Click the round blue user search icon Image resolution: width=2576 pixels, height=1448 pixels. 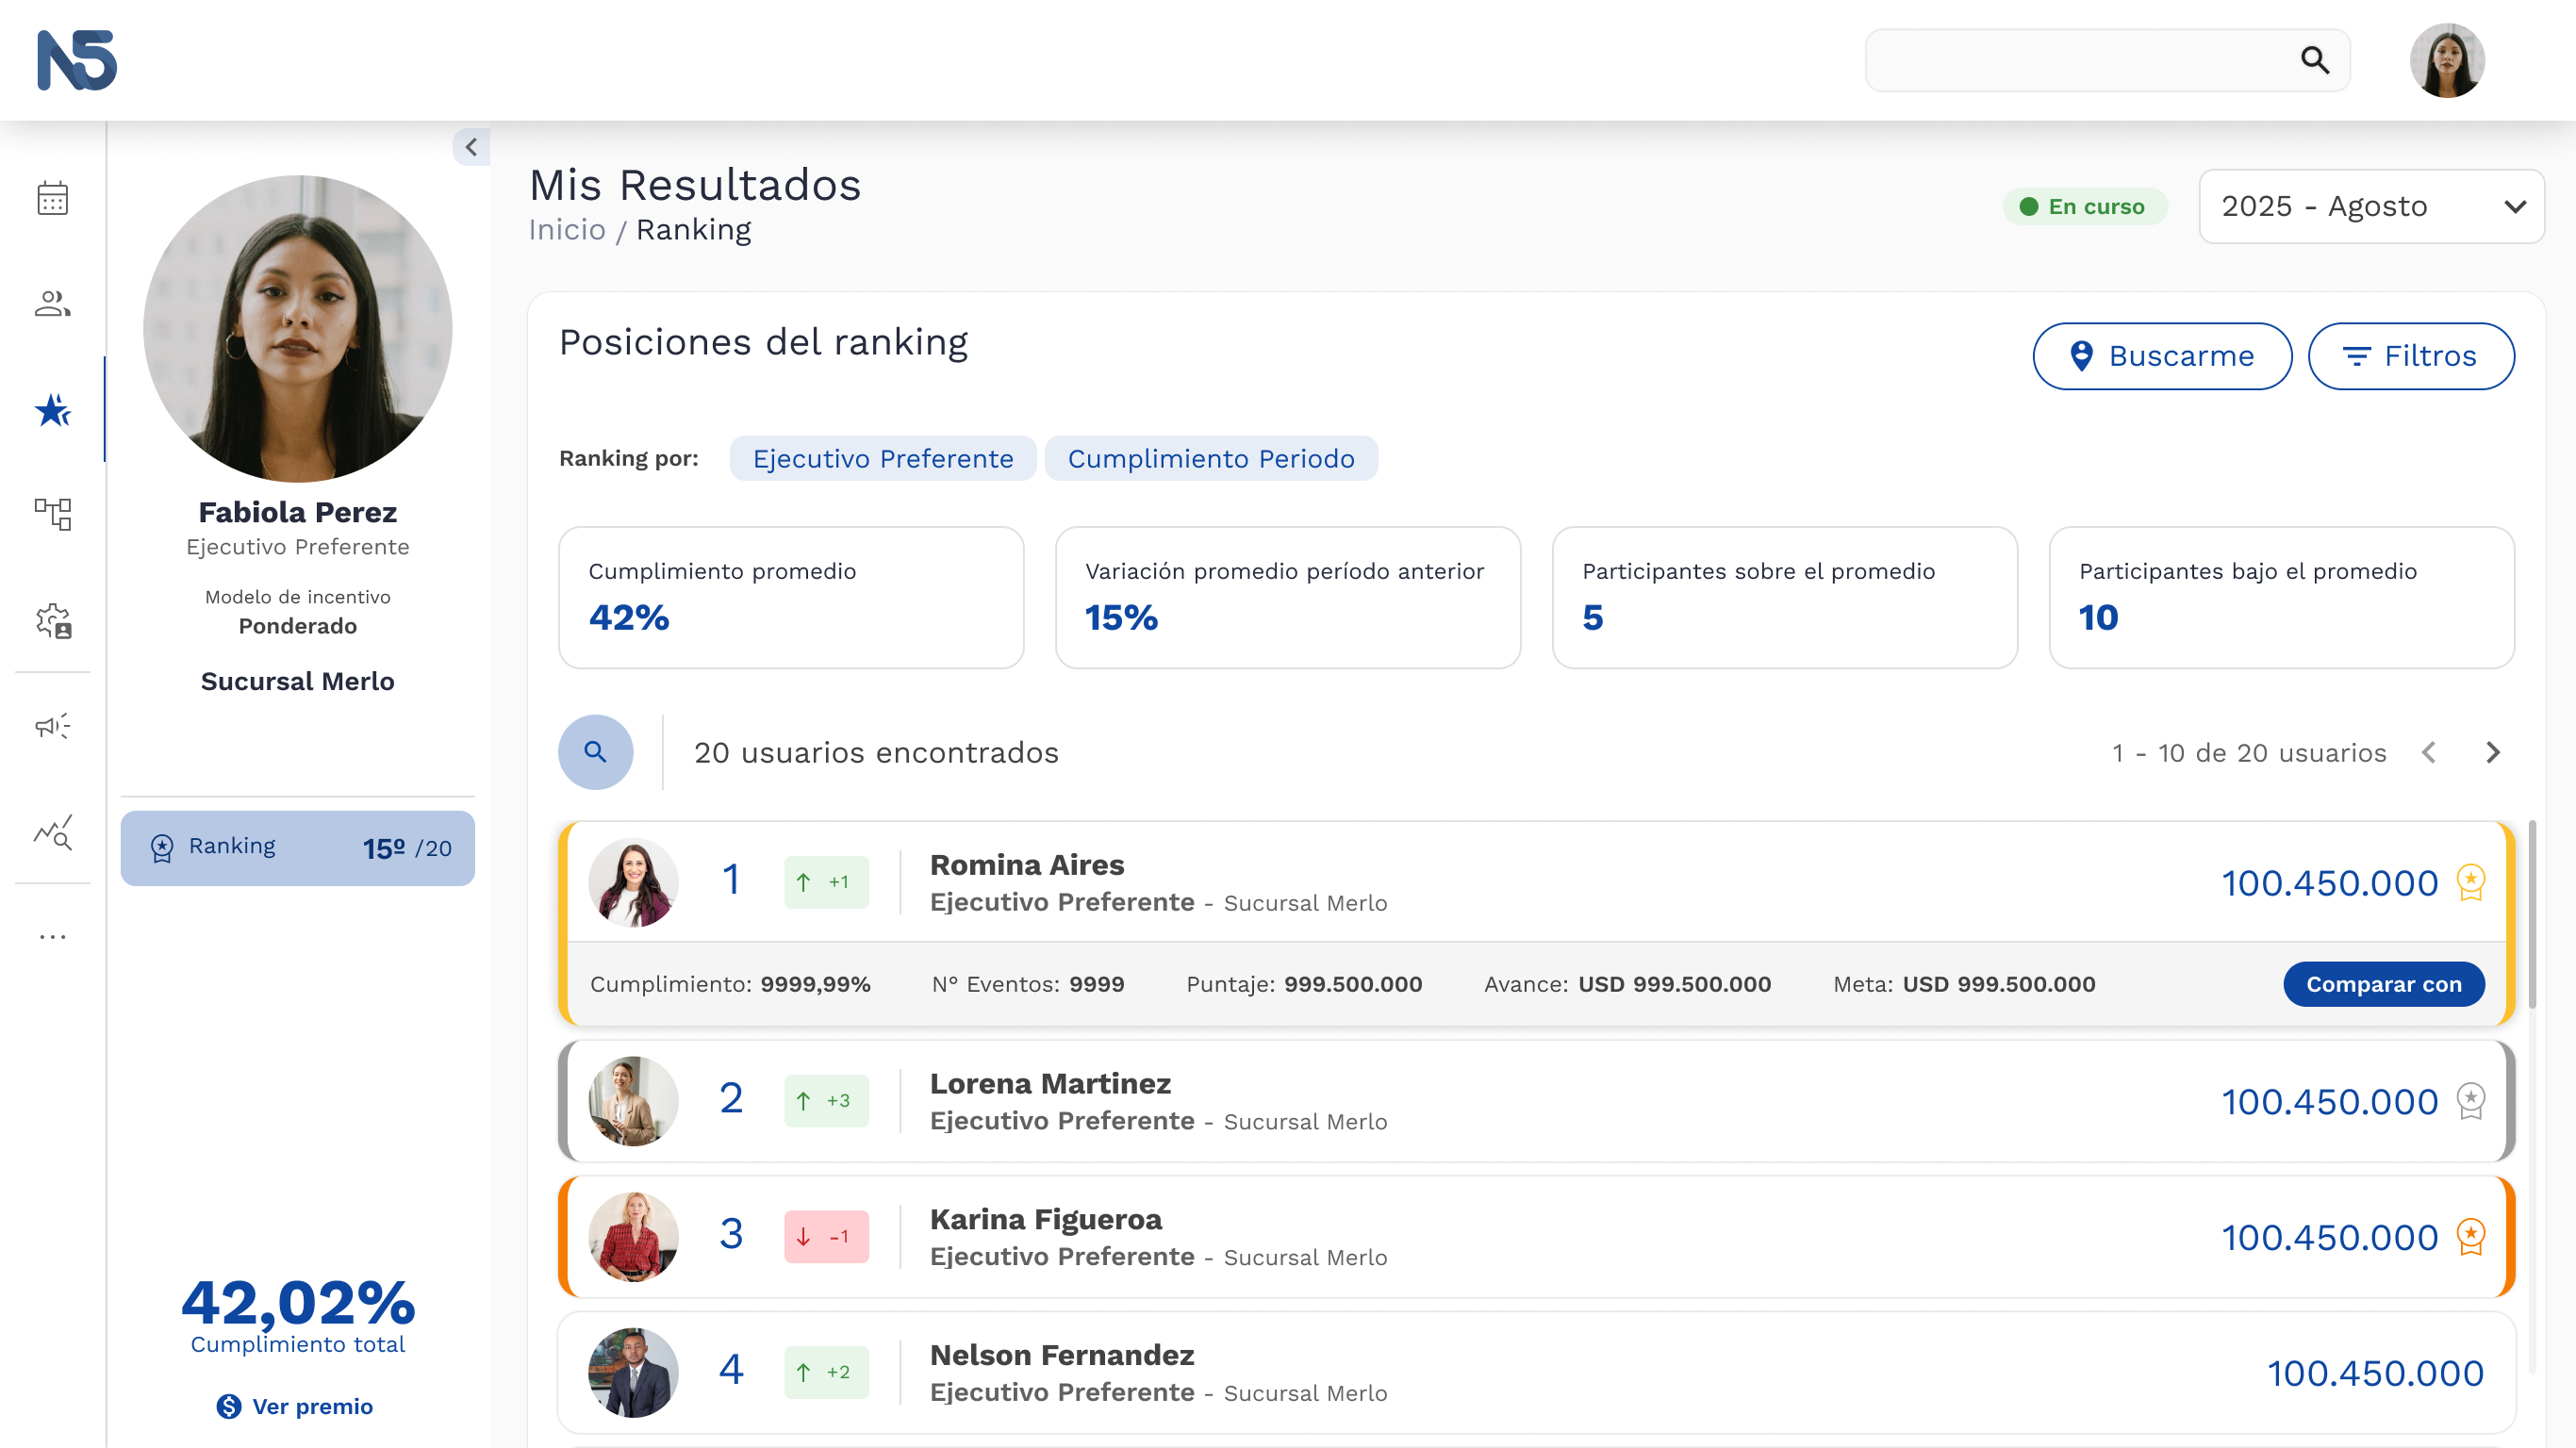(595, 752)
